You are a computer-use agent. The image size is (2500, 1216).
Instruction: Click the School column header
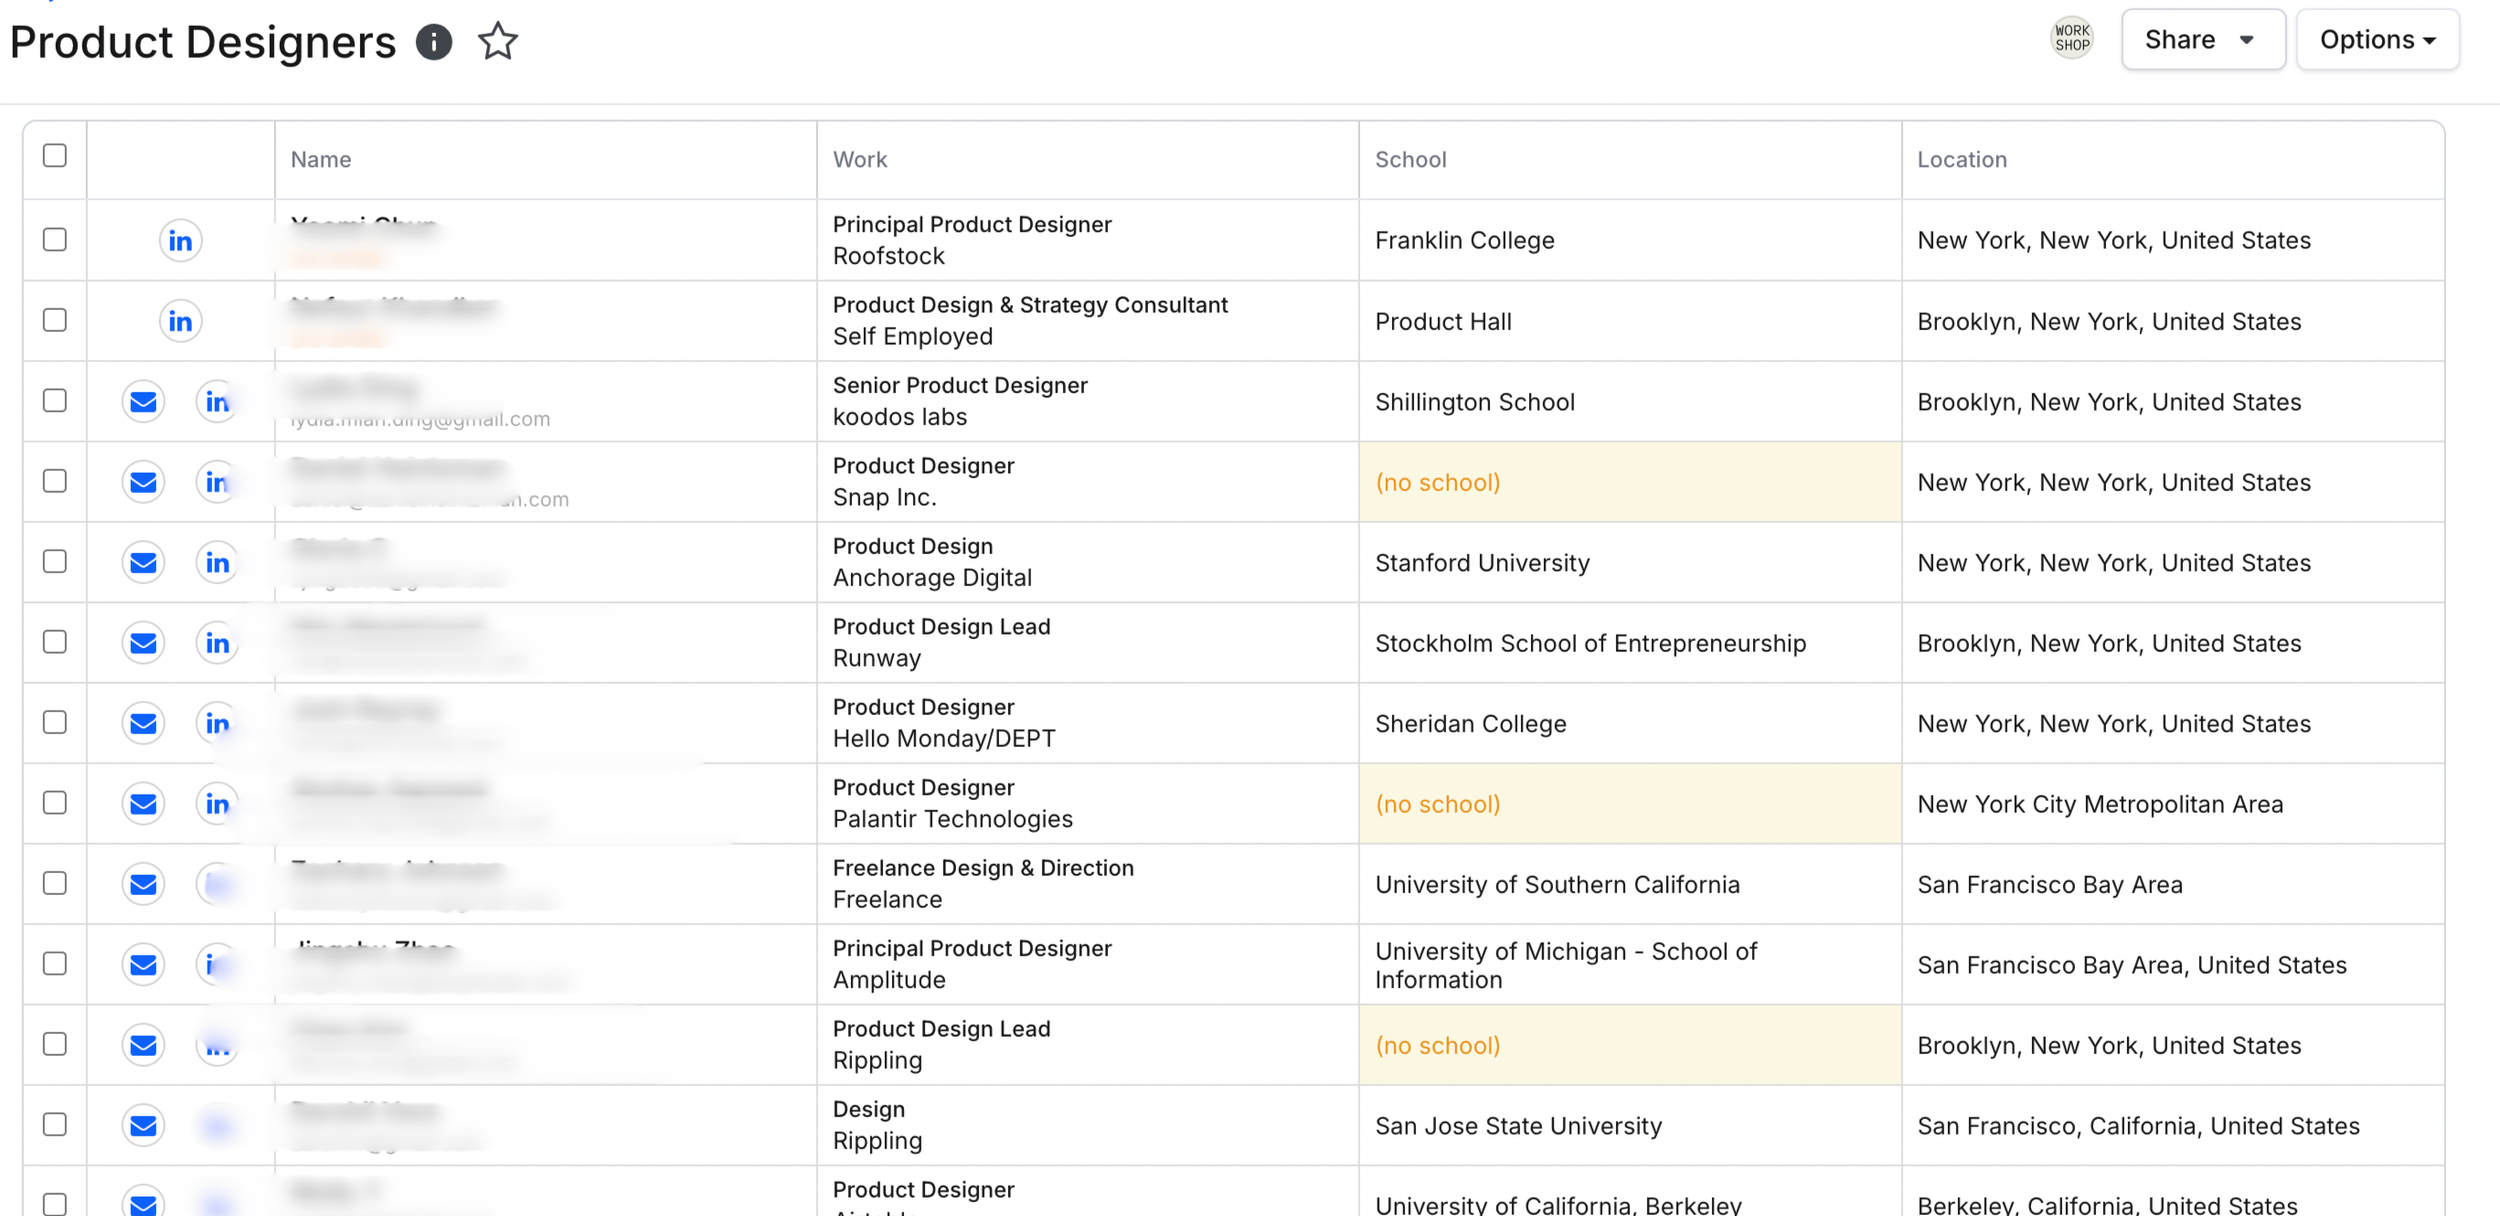1410,160
